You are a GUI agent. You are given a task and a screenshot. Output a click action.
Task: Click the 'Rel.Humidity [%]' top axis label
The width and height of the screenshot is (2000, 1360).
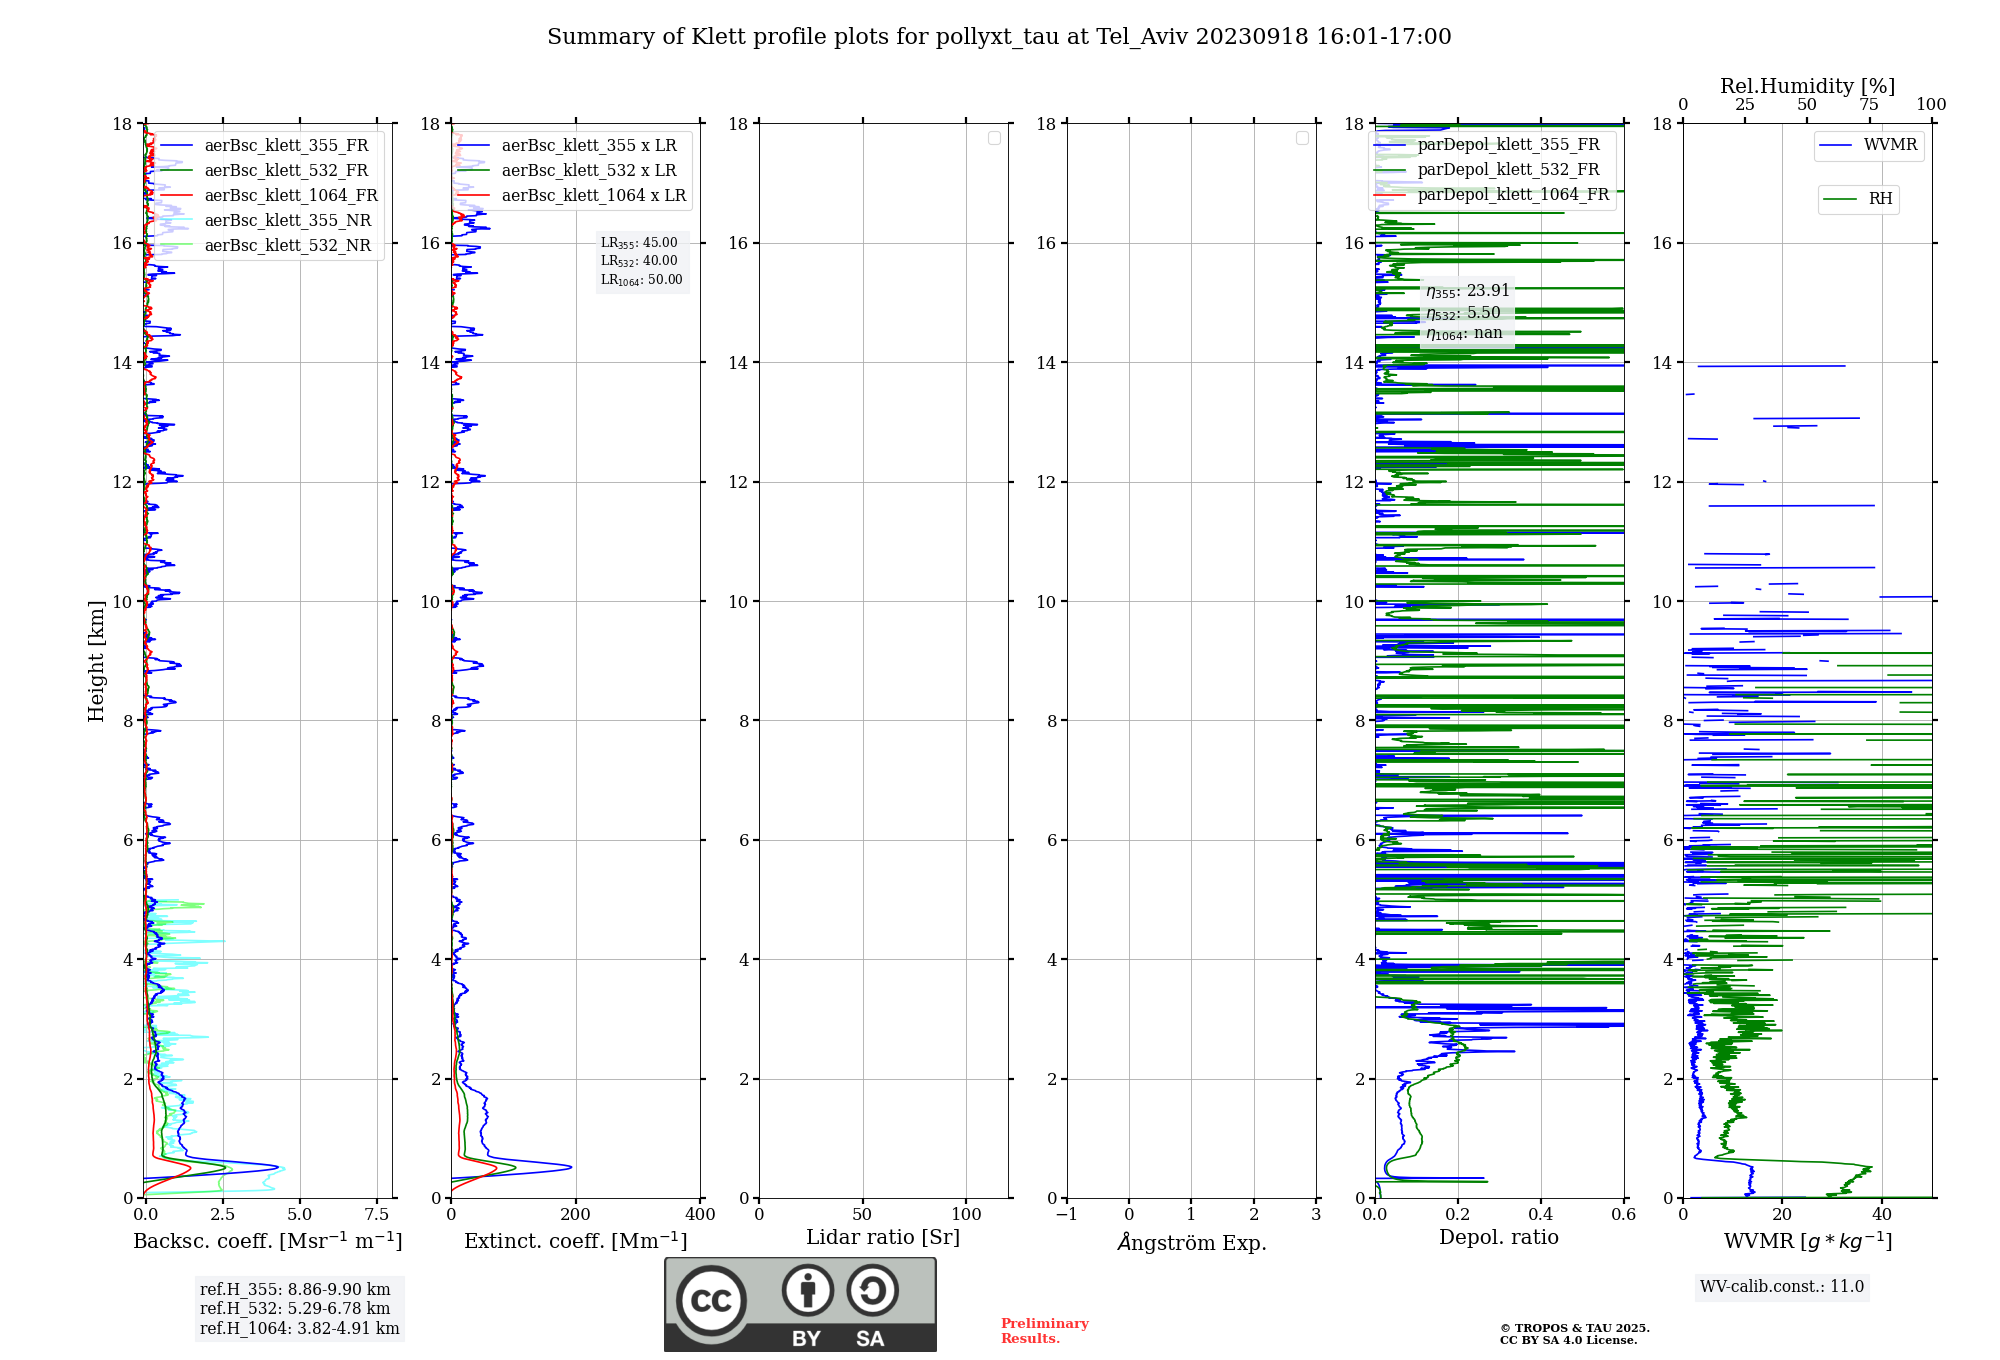1808,86
